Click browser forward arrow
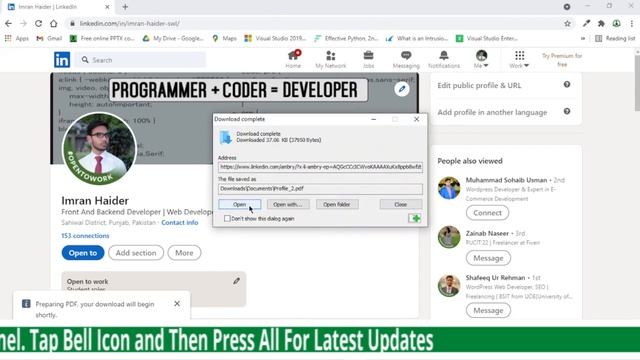This screenshot has width=640, height=360. click(x=23, y=24)
